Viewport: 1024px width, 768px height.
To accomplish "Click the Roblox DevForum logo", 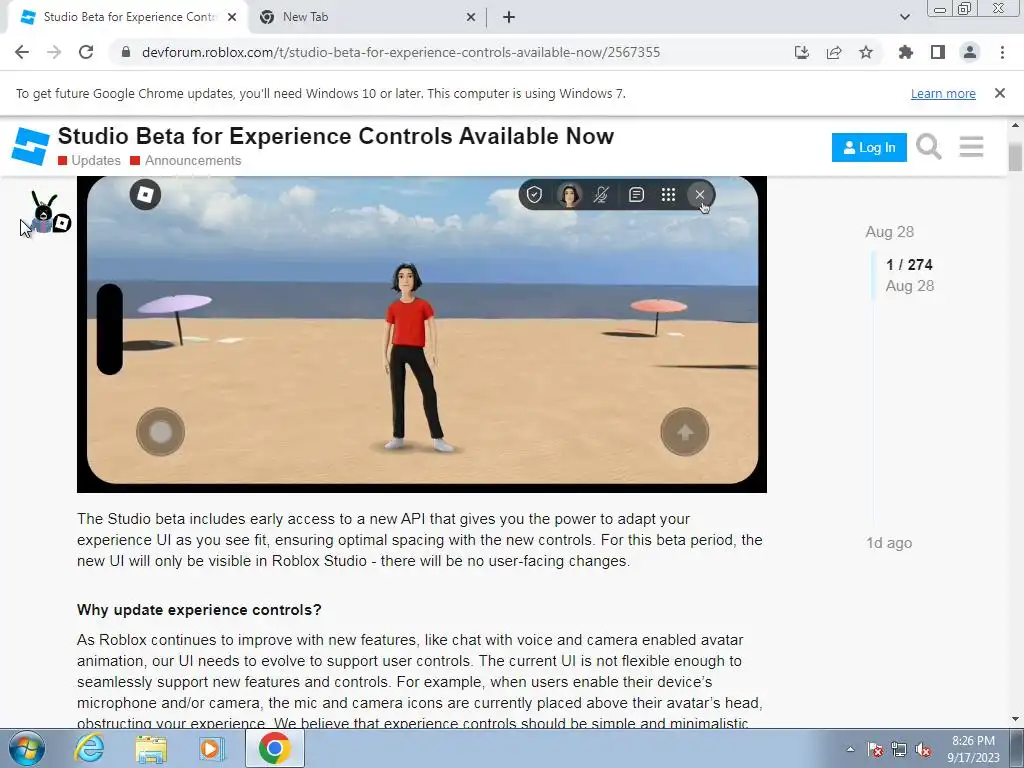I will pos(30,146).
